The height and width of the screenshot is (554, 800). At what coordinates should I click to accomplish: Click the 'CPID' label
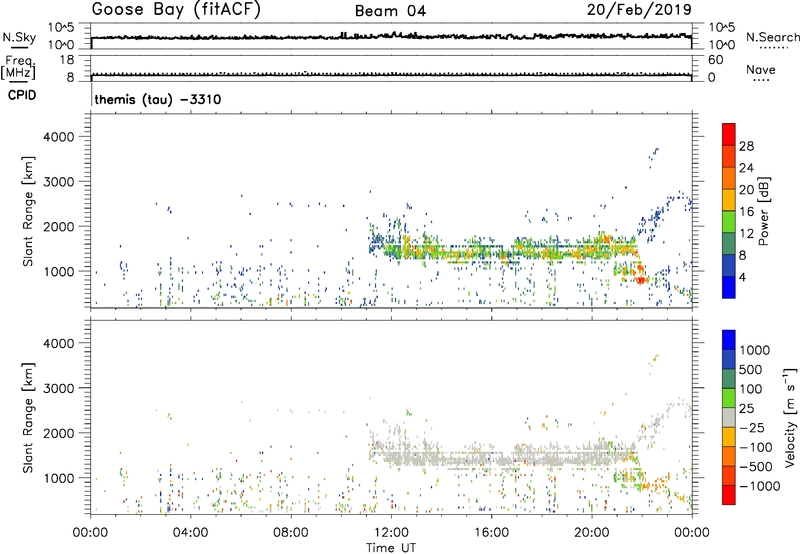click(22, 95)
